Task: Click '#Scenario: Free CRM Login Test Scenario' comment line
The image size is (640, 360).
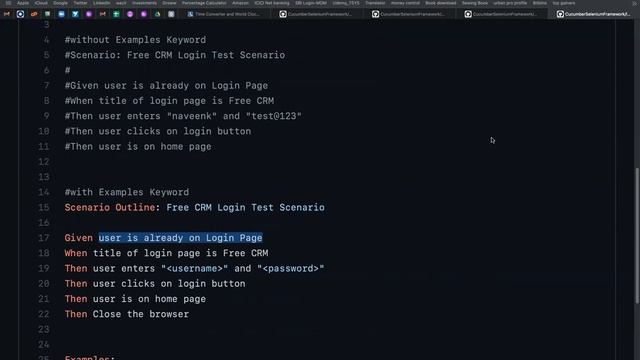Action: pyautogui.click(x=175, y=55)
